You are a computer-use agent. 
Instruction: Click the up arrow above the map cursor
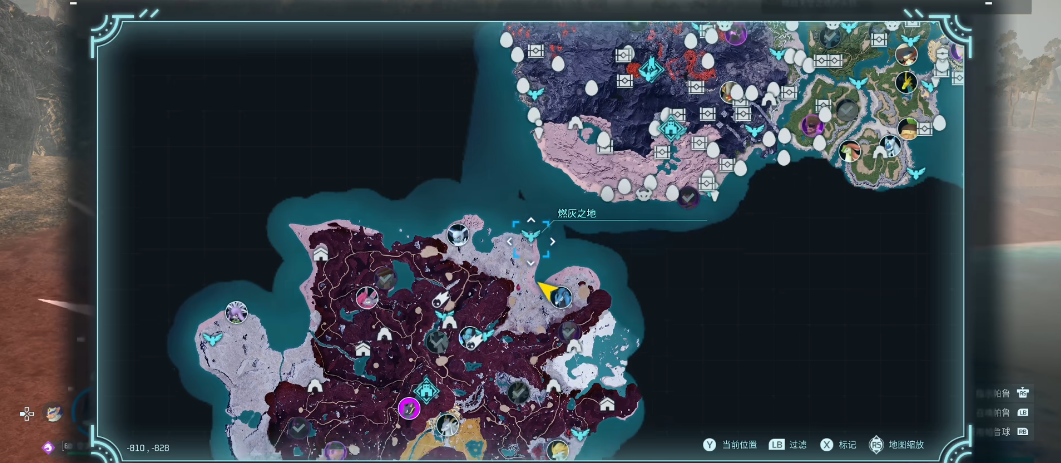[530, 221]
